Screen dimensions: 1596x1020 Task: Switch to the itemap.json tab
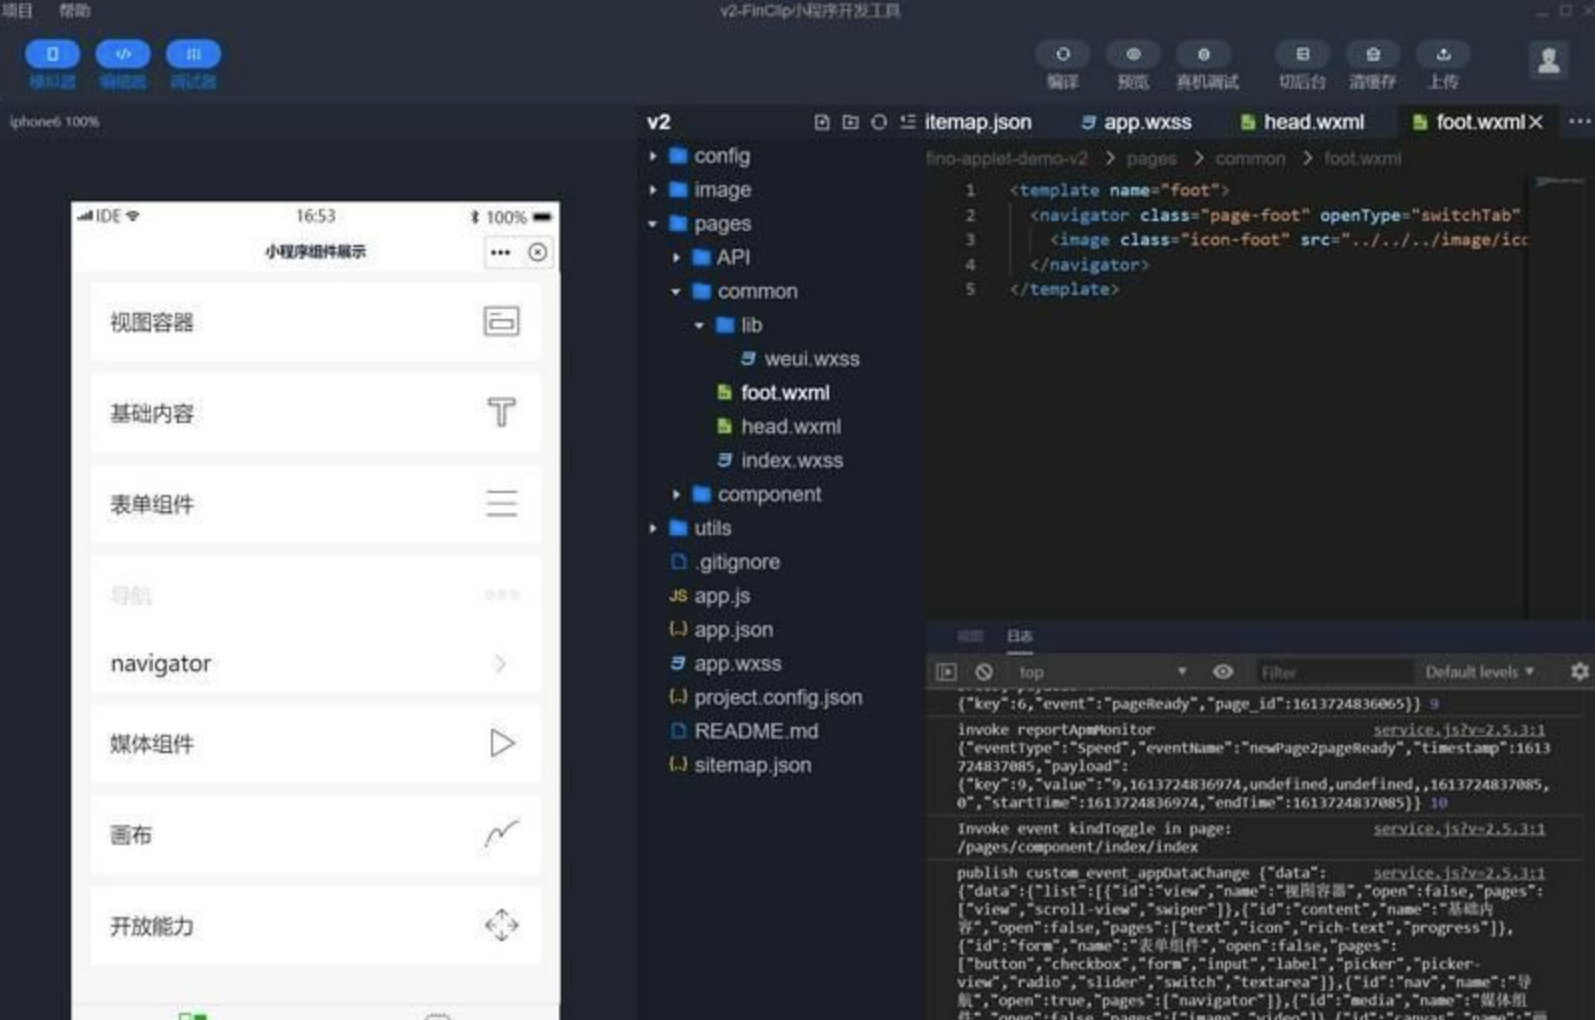coord(978,122)
